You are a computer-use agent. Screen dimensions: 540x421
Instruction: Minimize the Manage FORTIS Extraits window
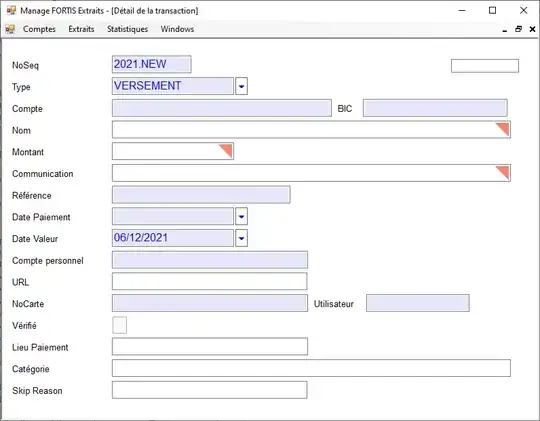tap(462, 11)
